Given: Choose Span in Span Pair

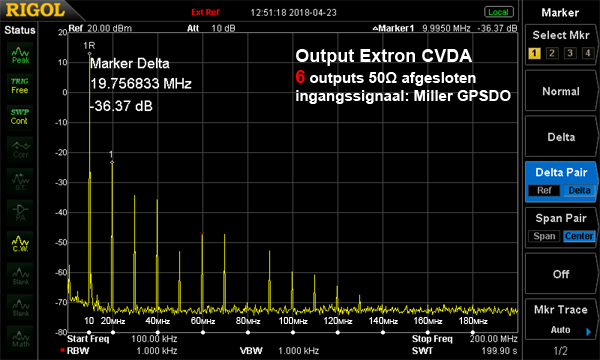Looking at the screenshot, I should (544, 236).
